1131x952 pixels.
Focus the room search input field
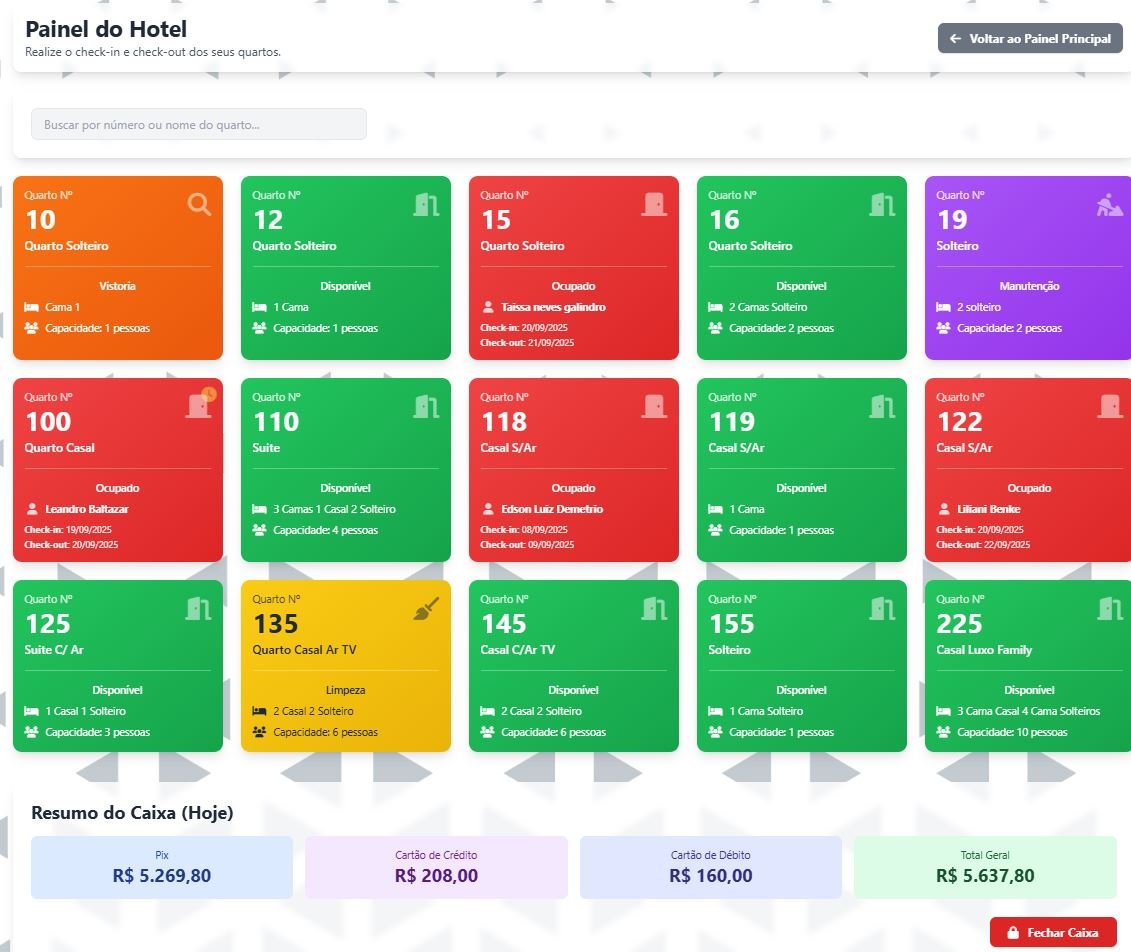[x=199, y=124]
